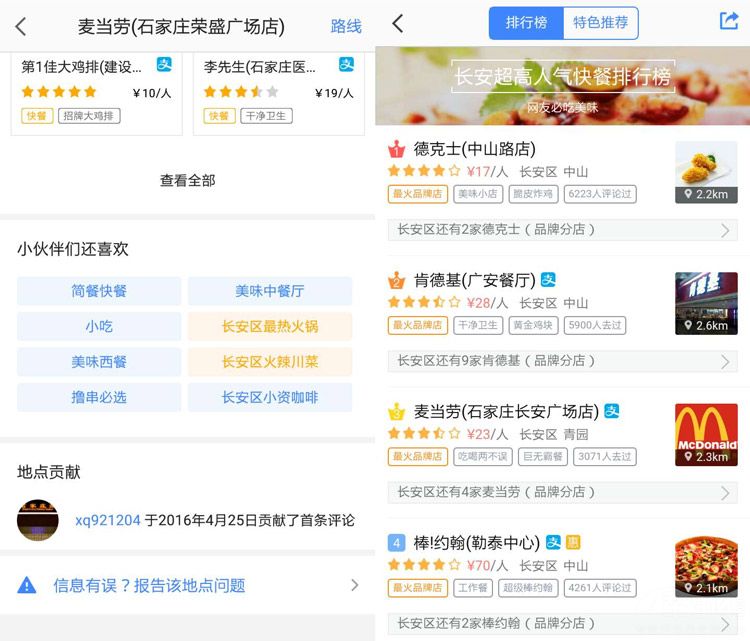
Task: Open the 棒!约翰 pizza thumbnail
Action: pyautogui.click(x=706, y=565)
